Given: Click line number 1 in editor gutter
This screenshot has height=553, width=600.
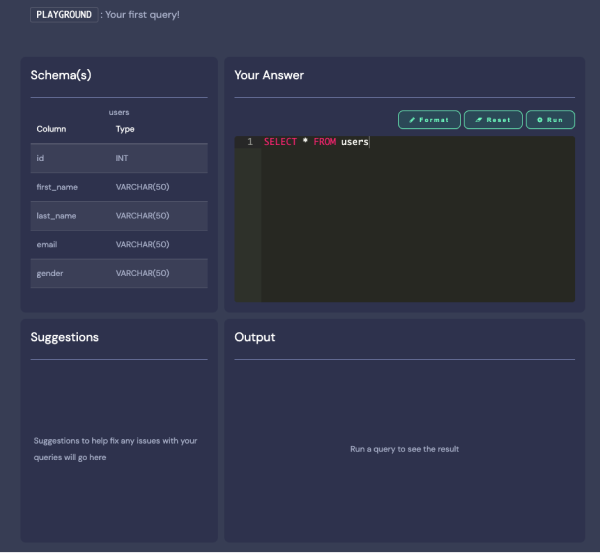Looking at the screenshot, I should (249, 142).
